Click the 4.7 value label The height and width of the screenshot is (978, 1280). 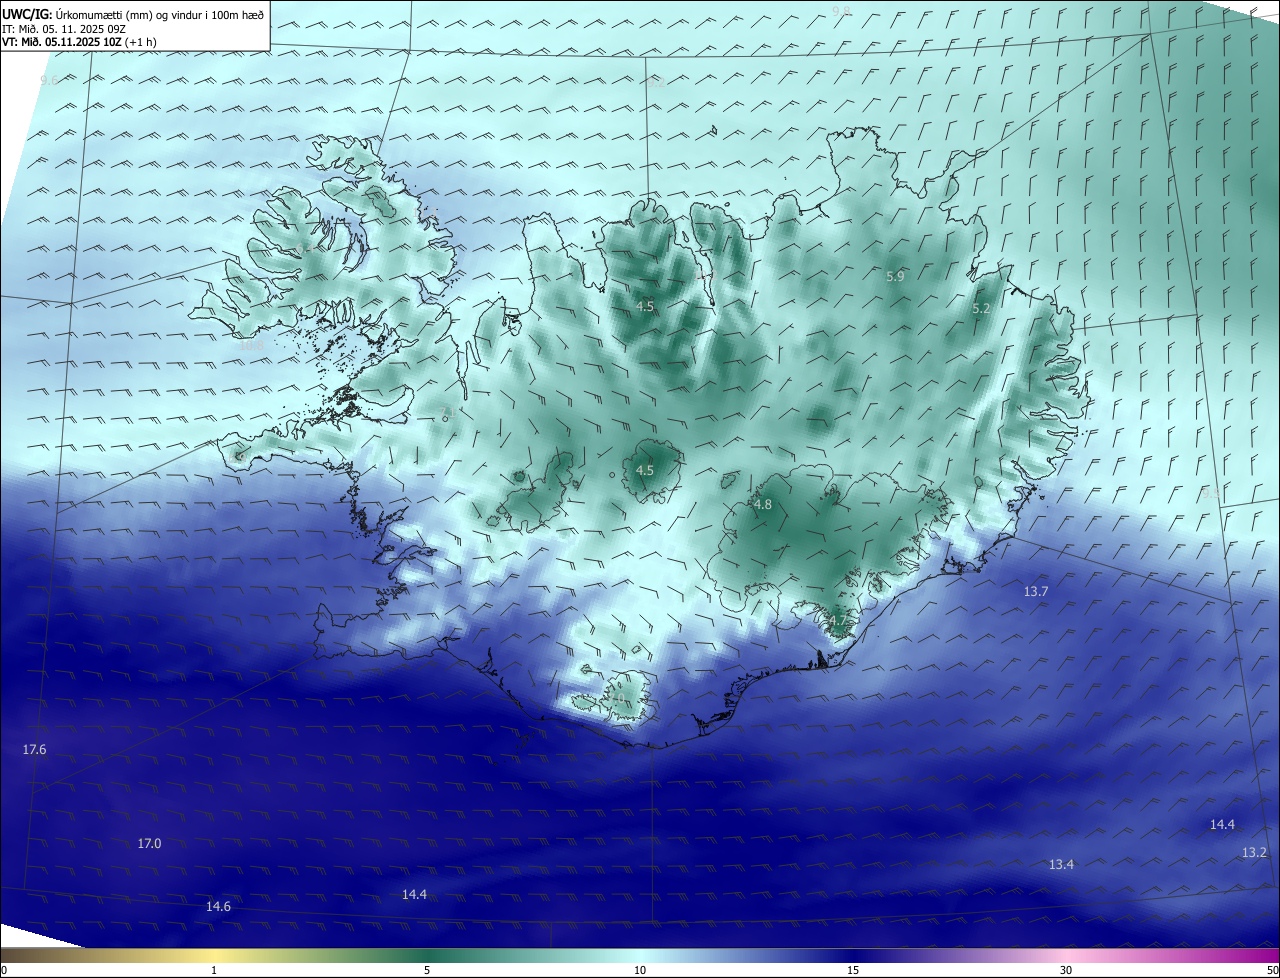[837, 621]
